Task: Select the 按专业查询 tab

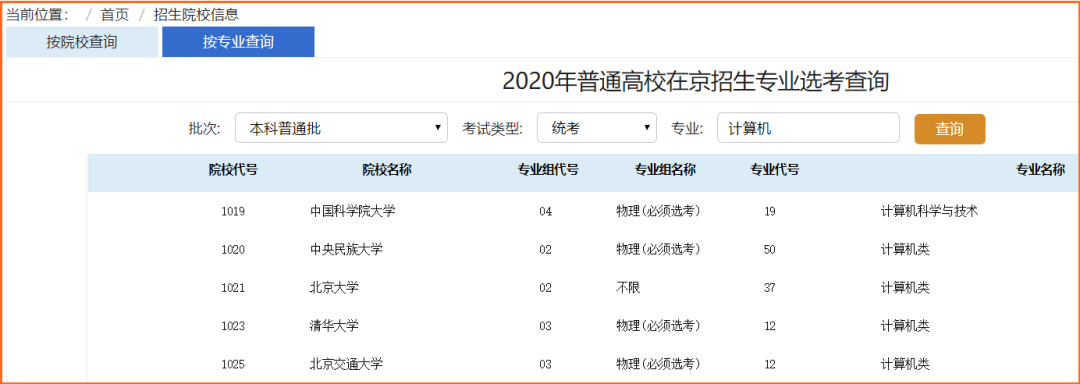Action: (x=238, y=42)
